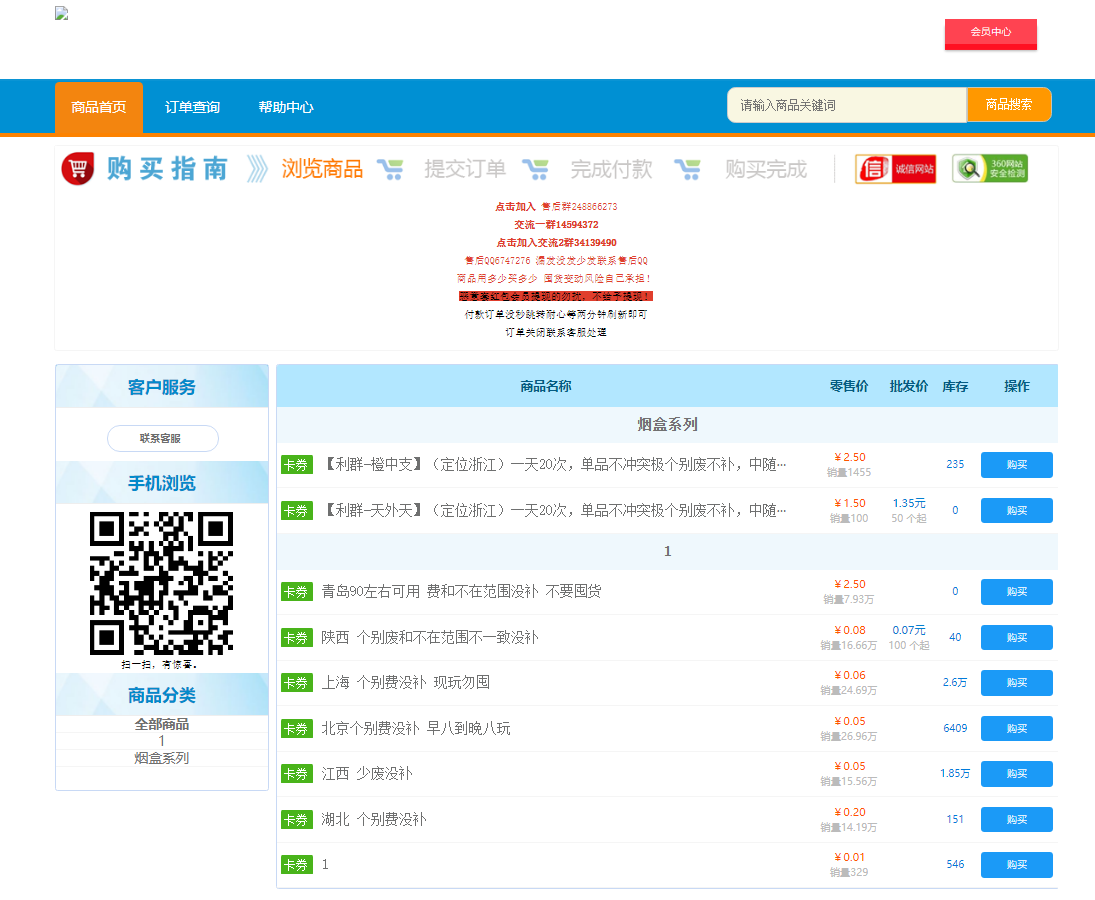
Task: Buy the 江西 少废没补 item
Action: click(1017, 774)
